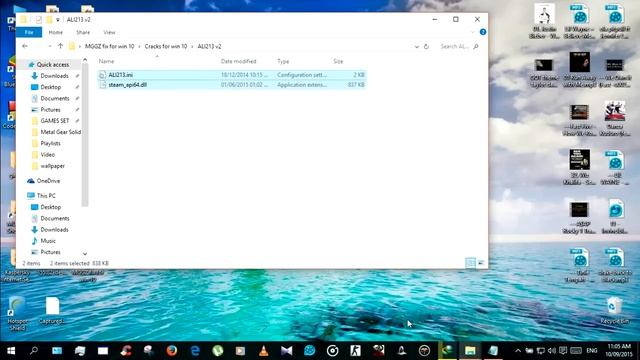Open network status icon in tray
Screen dimensions: 640x360
point(541,351)
